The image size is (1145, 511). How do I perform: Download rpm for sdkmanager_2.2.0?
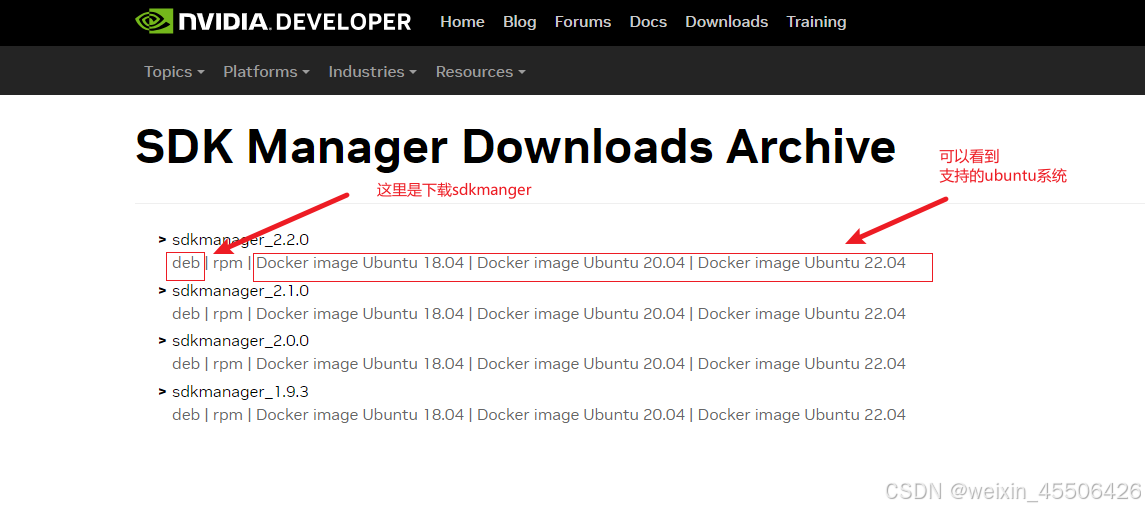click(x=228, y=263)
